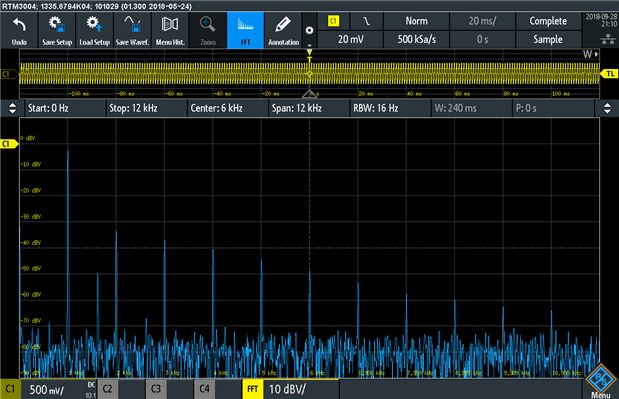The width and height of the screenshot is (619, 399).
Task: Click the yellow C1 trigger source badge
Action: pyautogui.click(x=334, y=21)
